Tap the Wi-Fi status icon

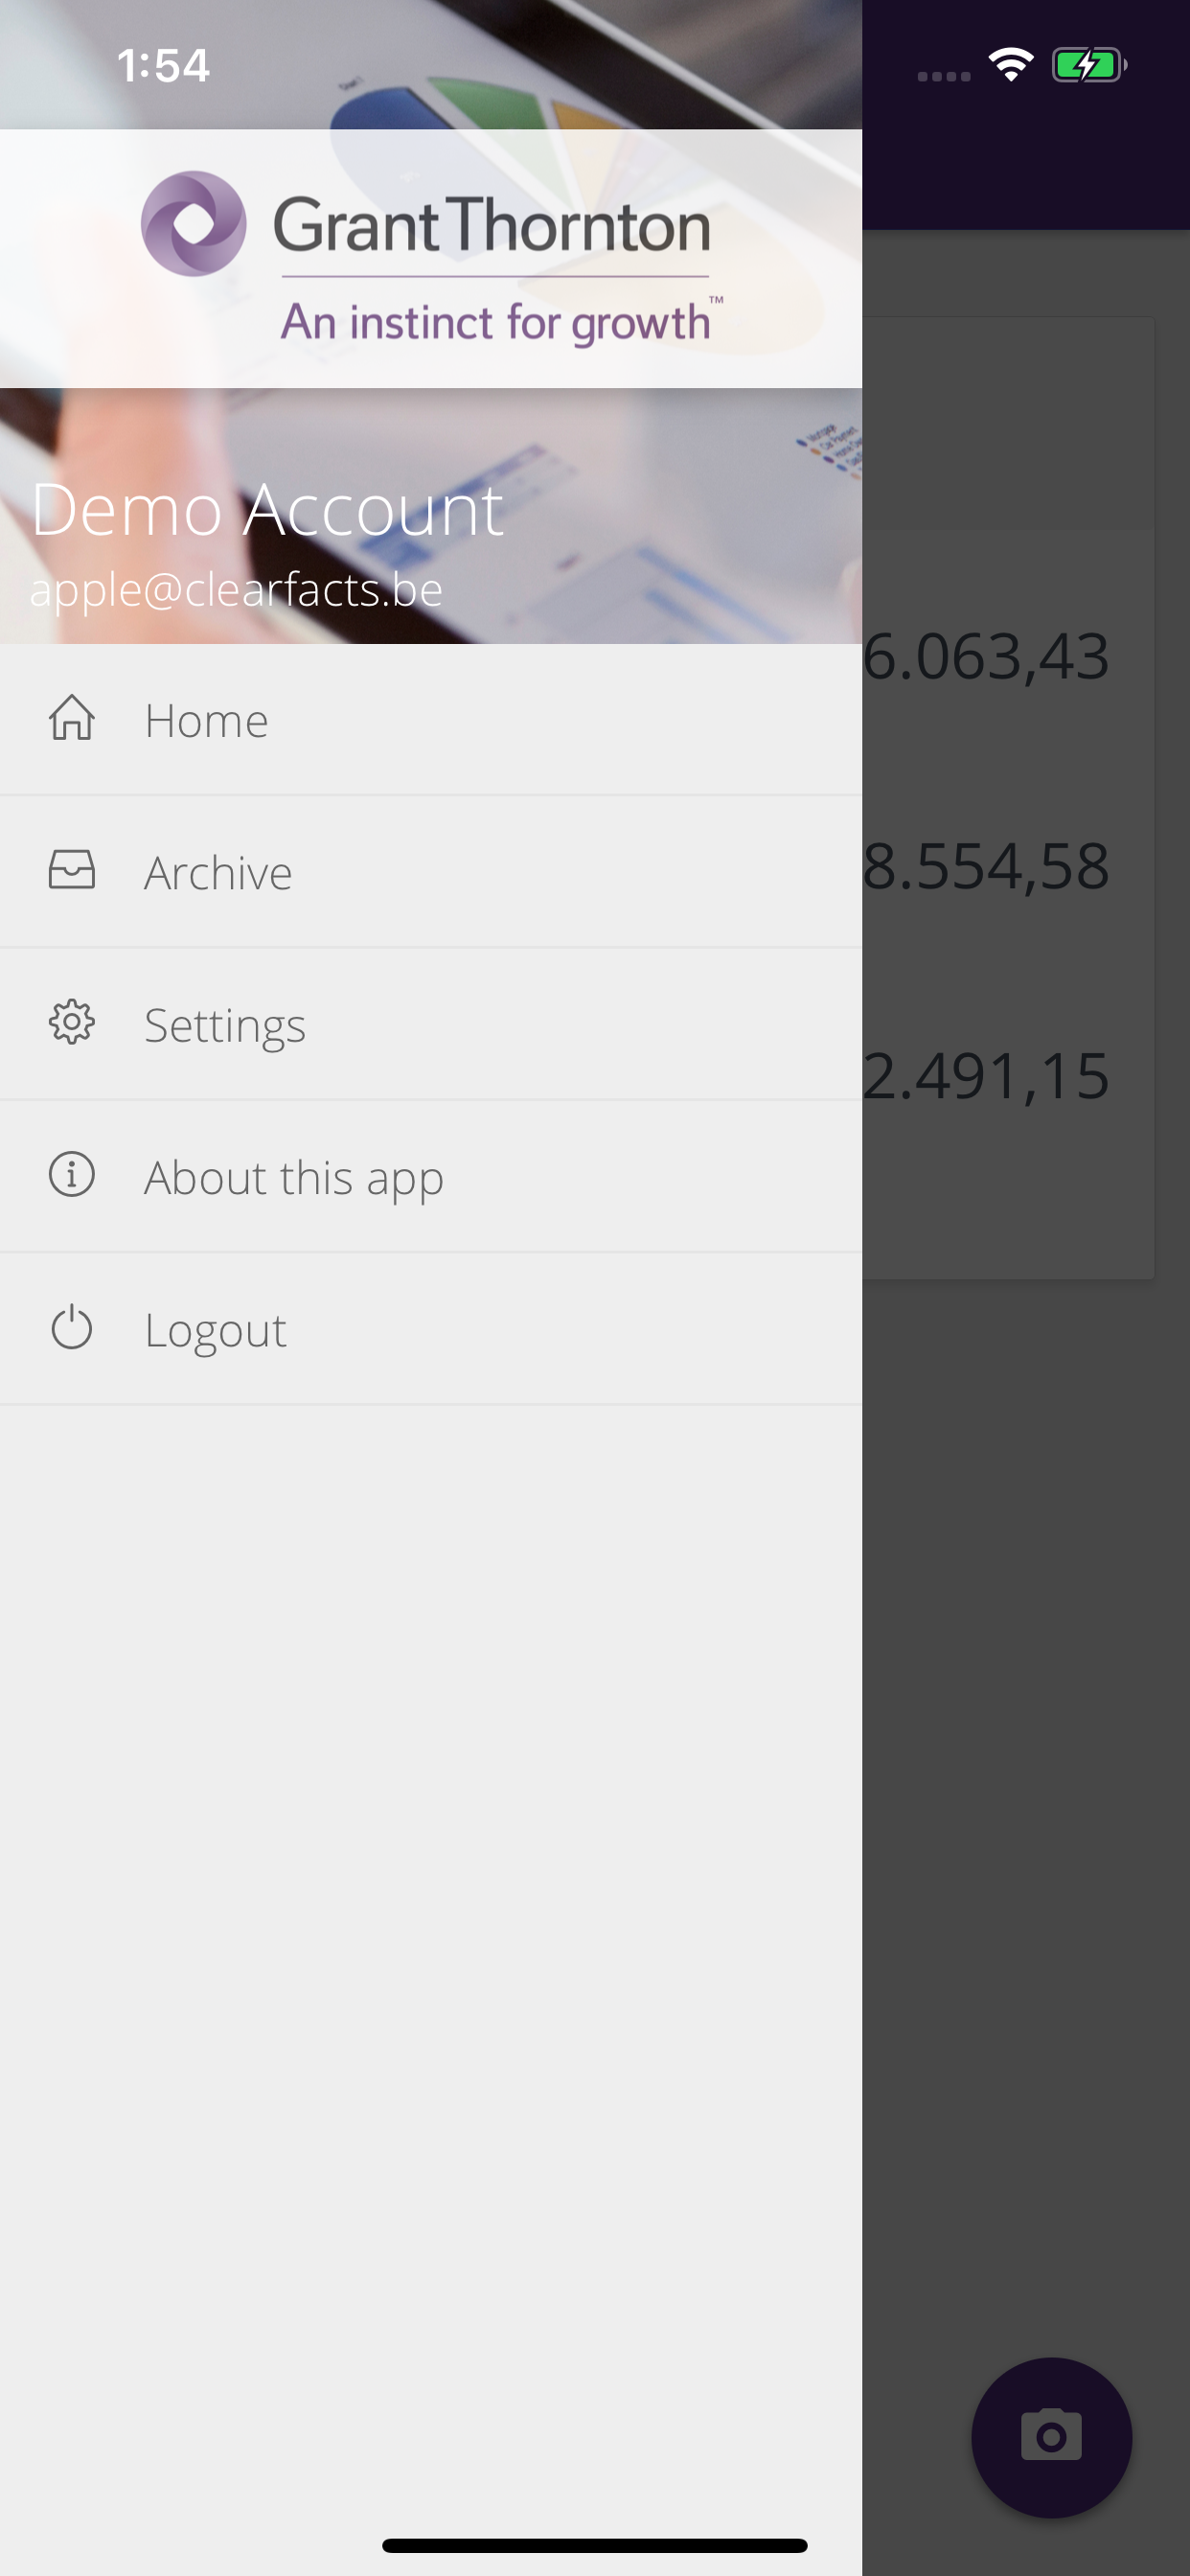pyautogui.click(x=1010, y=66)
